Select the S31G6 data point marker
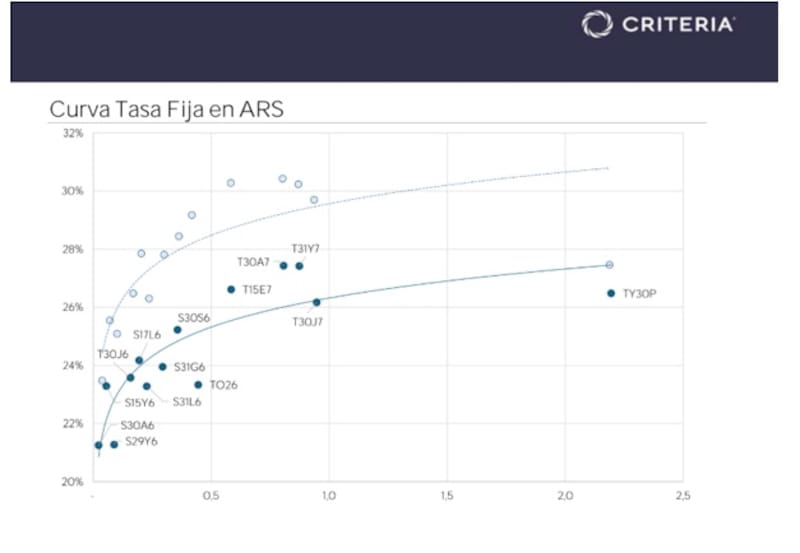This screenshot has height=553, width=800. coord(162,367)
